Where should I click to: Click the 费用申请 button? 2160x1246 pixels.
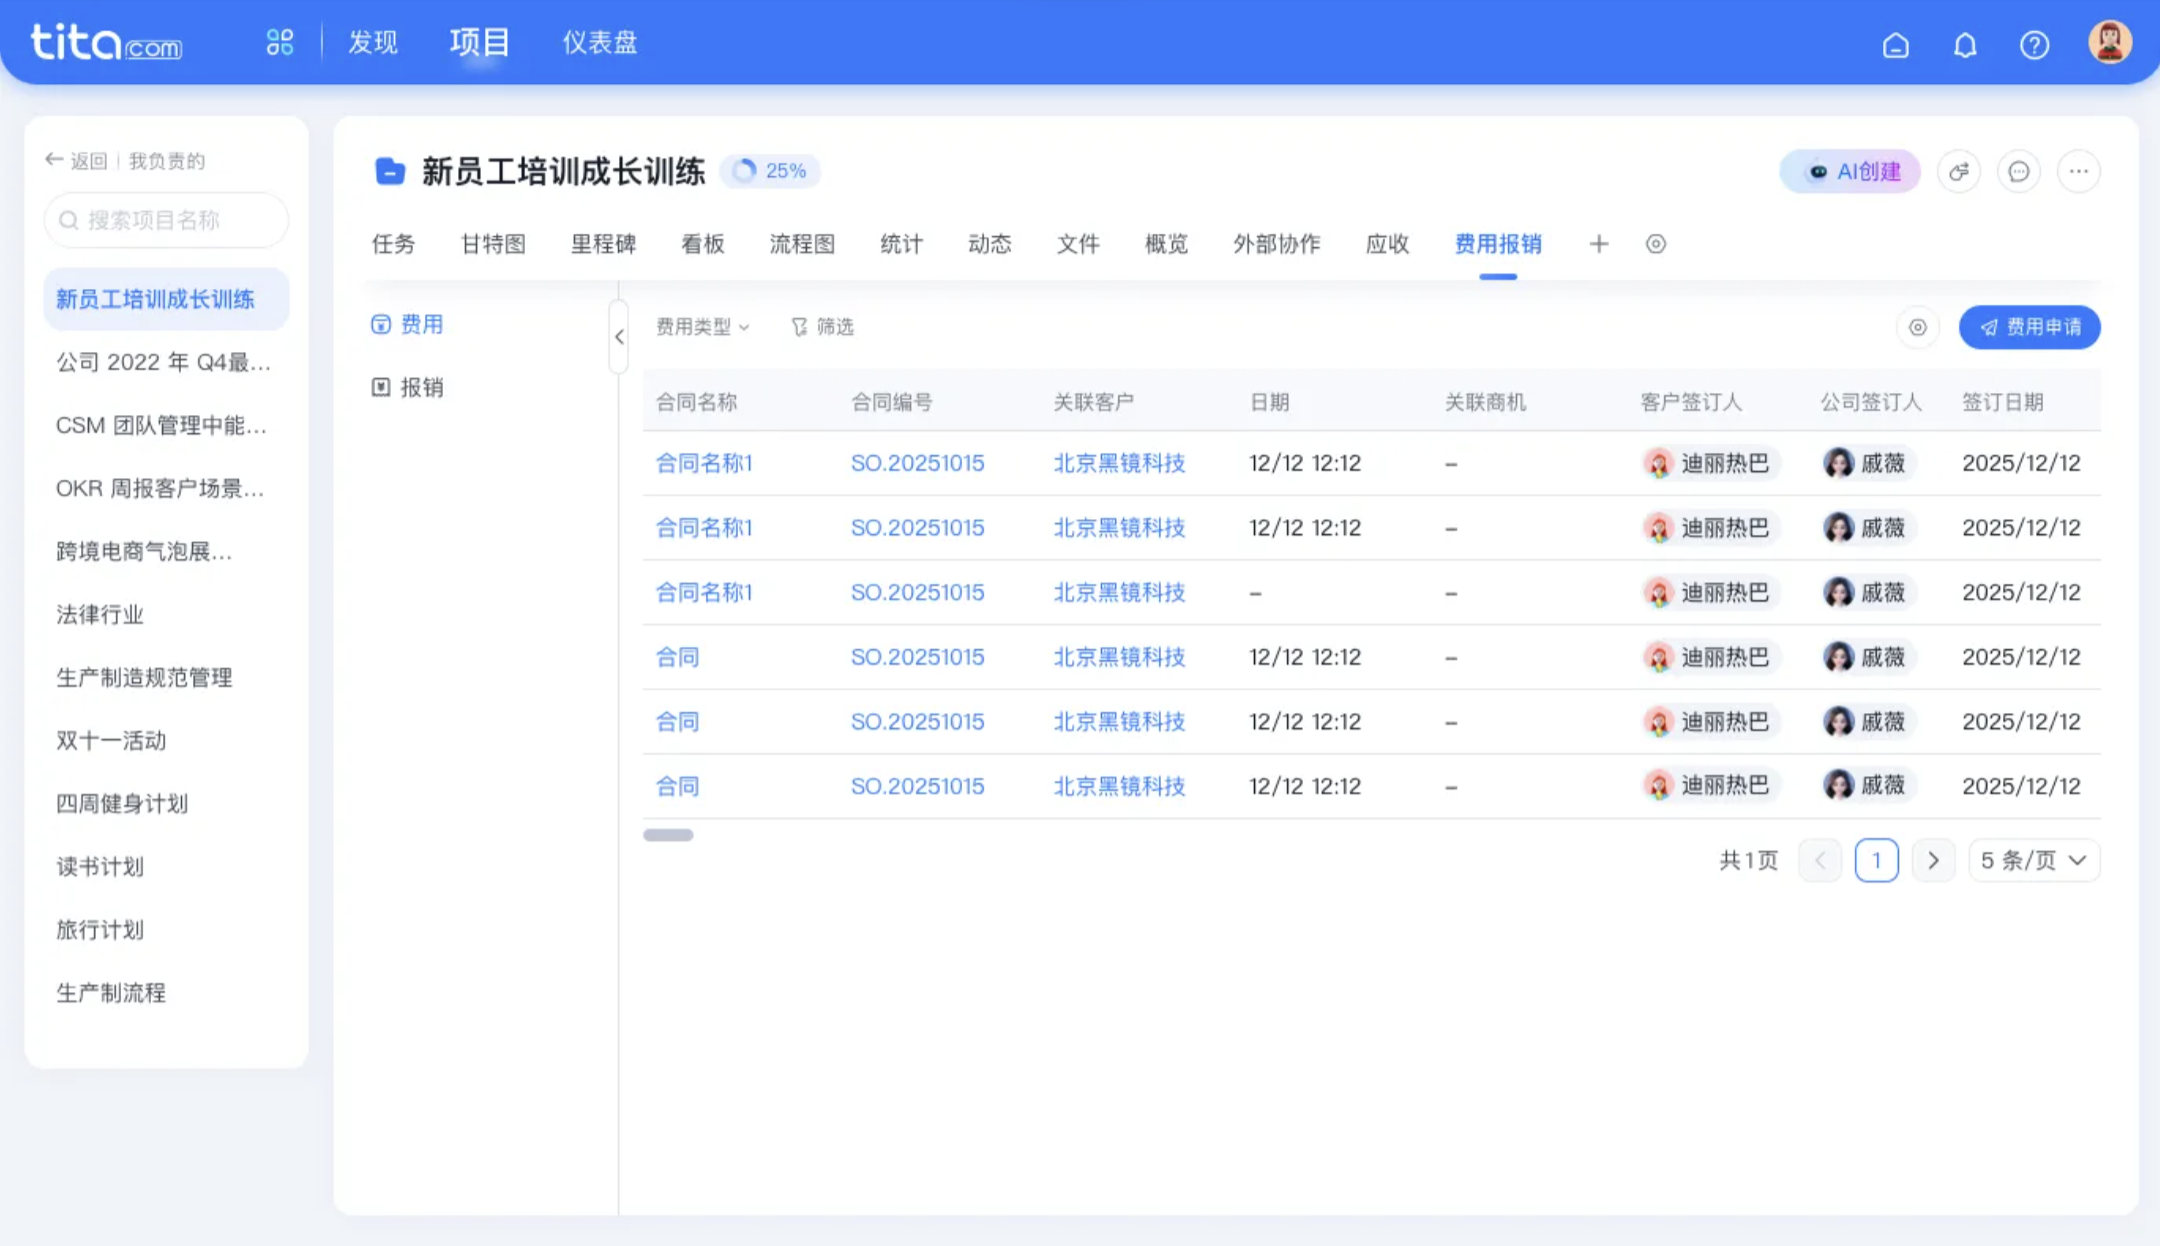pyautogui.click(x=2030, y=327)
